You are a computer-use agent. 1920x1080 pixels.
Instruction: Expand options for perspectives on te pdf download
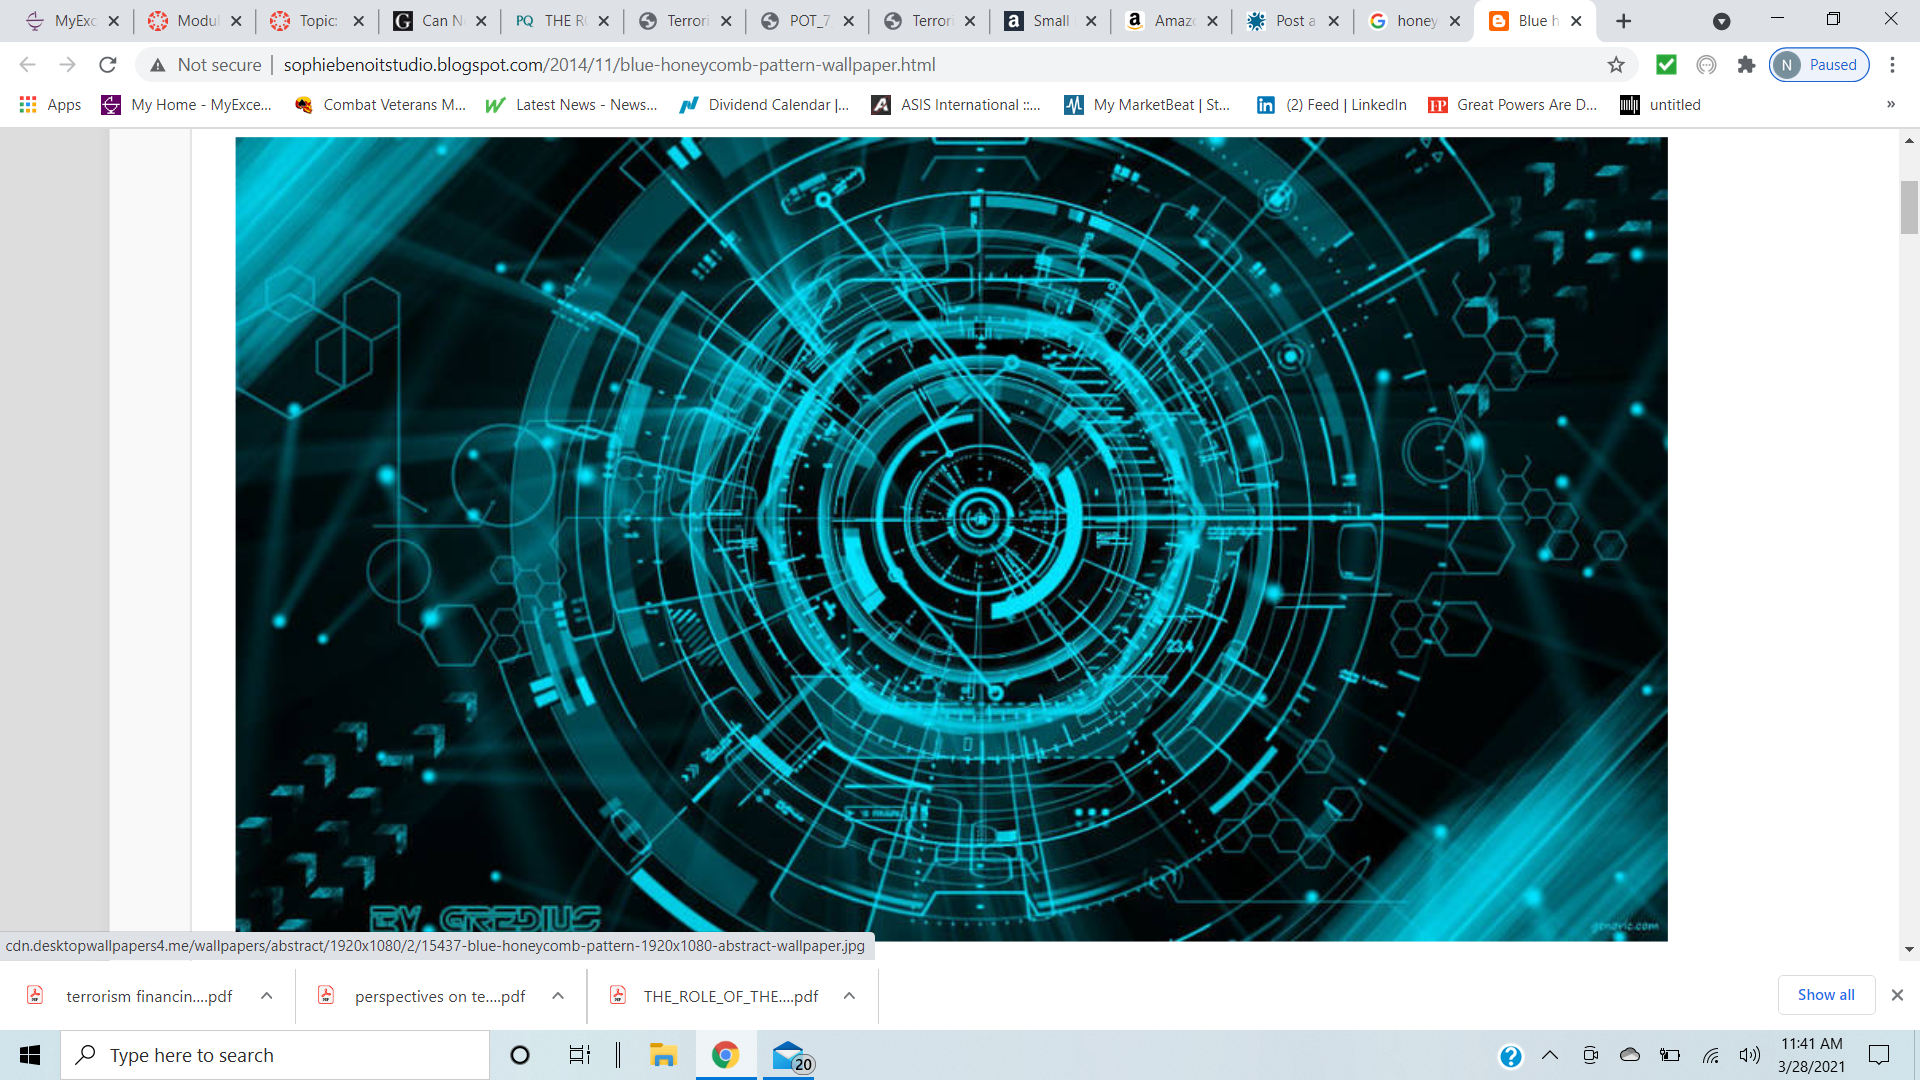(558, 996)
